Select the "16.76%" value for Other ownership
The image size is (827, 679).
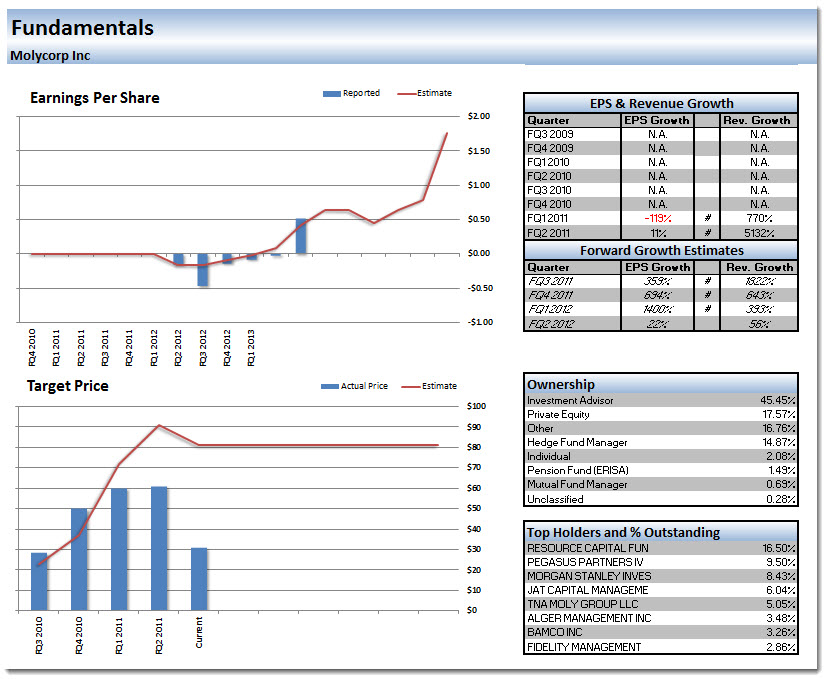(779, 428)
